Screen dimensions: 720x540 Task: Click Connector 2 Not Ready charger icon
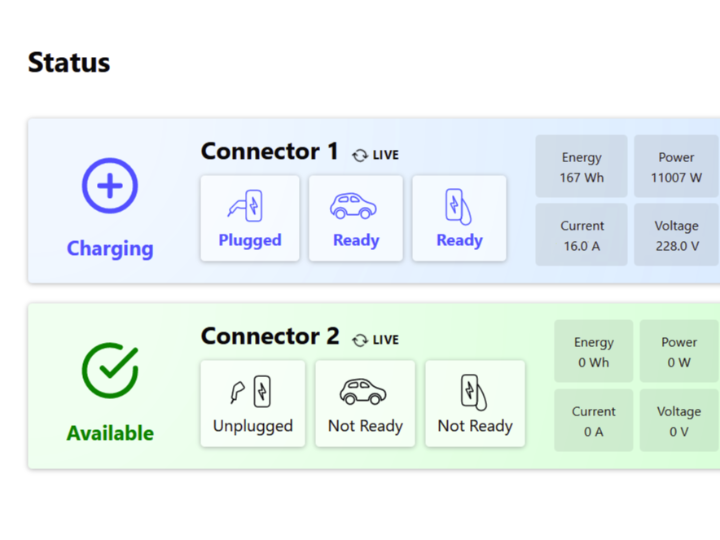click(474, 391)
